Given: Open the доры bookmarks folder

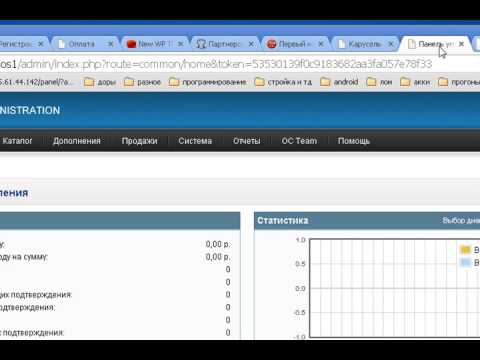Looking at the screenshot, I should point(100,82).
